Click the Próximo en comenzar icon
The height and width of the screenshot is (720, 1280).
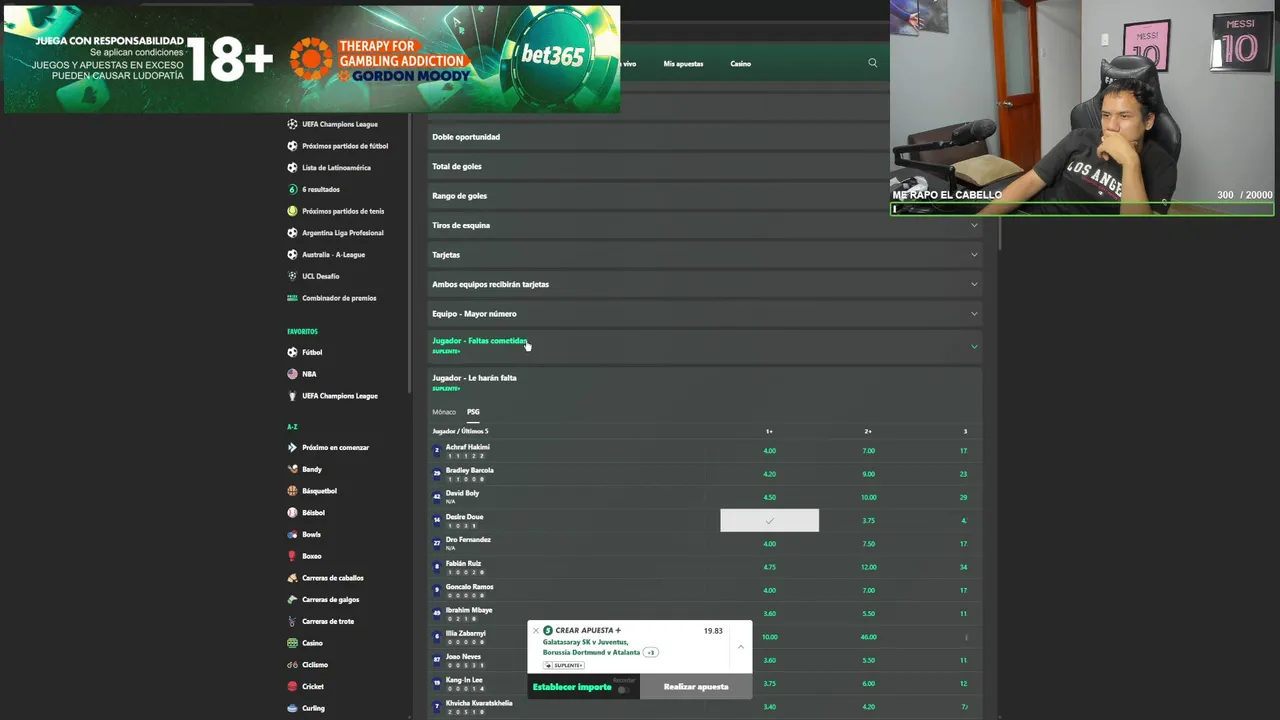pos(292,447)
